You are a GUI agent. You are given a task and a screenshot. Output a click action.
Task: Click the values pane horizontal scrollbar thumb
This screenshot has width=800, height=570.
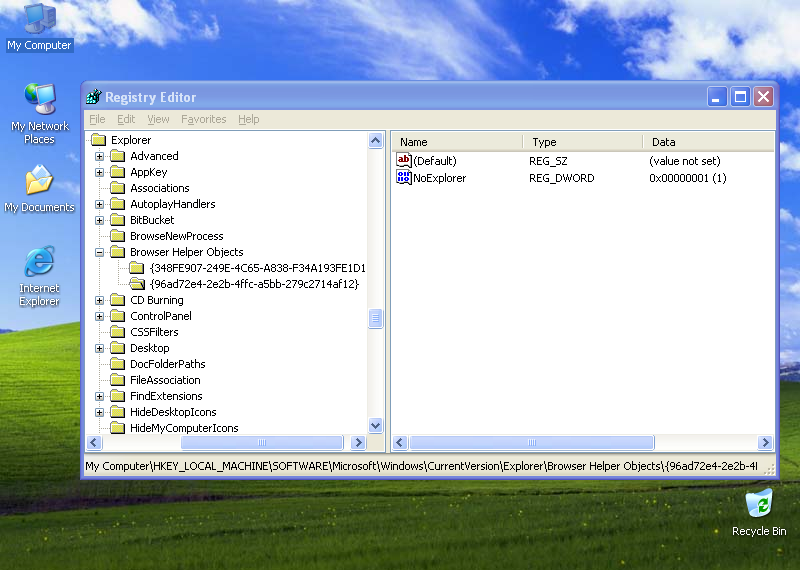532,442
